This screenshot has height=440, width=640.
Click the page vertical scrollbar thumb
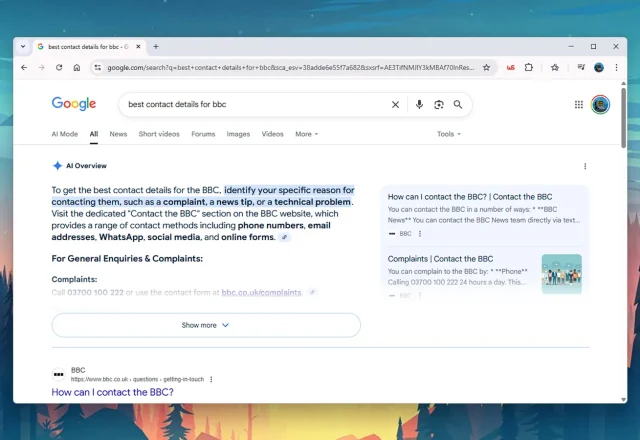(623, 118)
